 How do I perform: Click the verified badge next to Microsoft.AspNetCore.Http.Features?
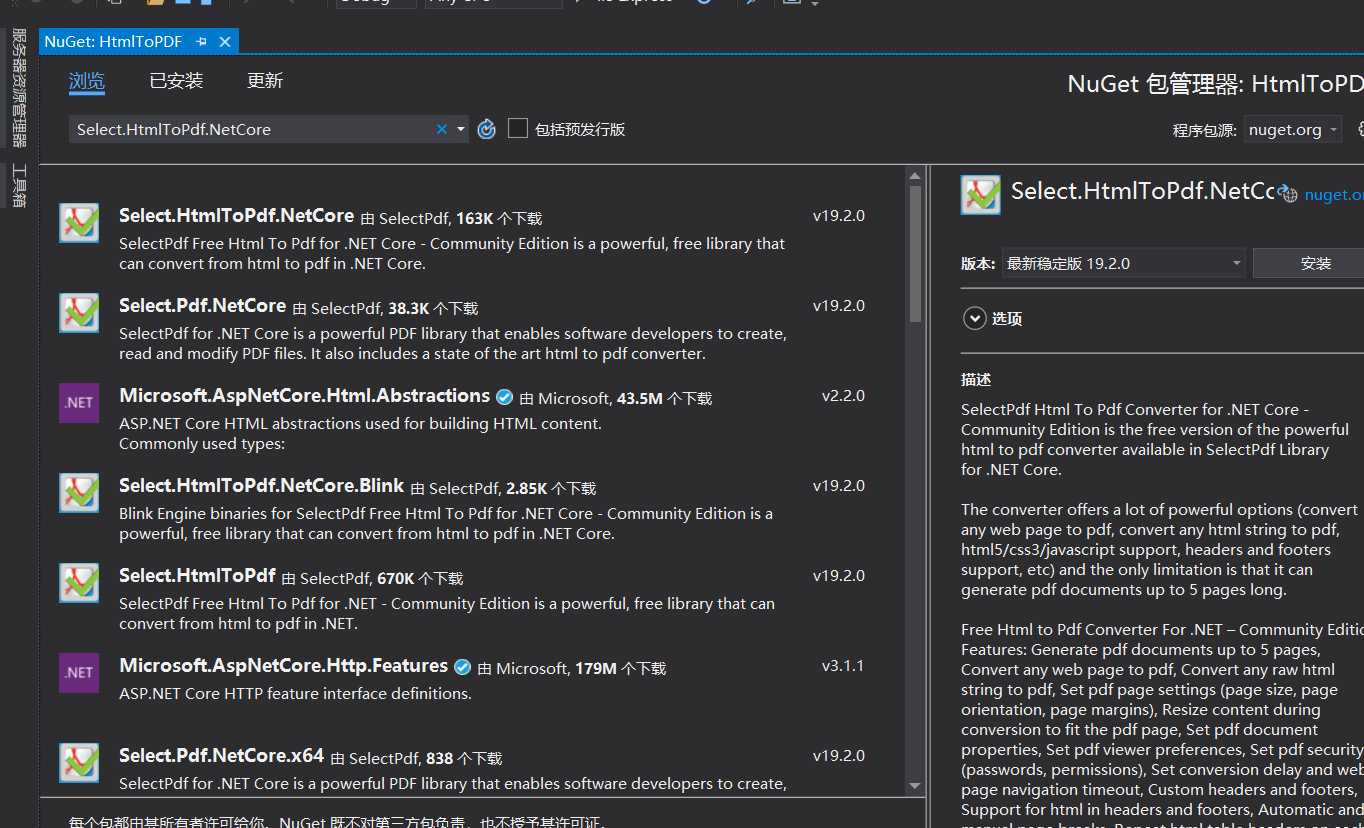462,667
